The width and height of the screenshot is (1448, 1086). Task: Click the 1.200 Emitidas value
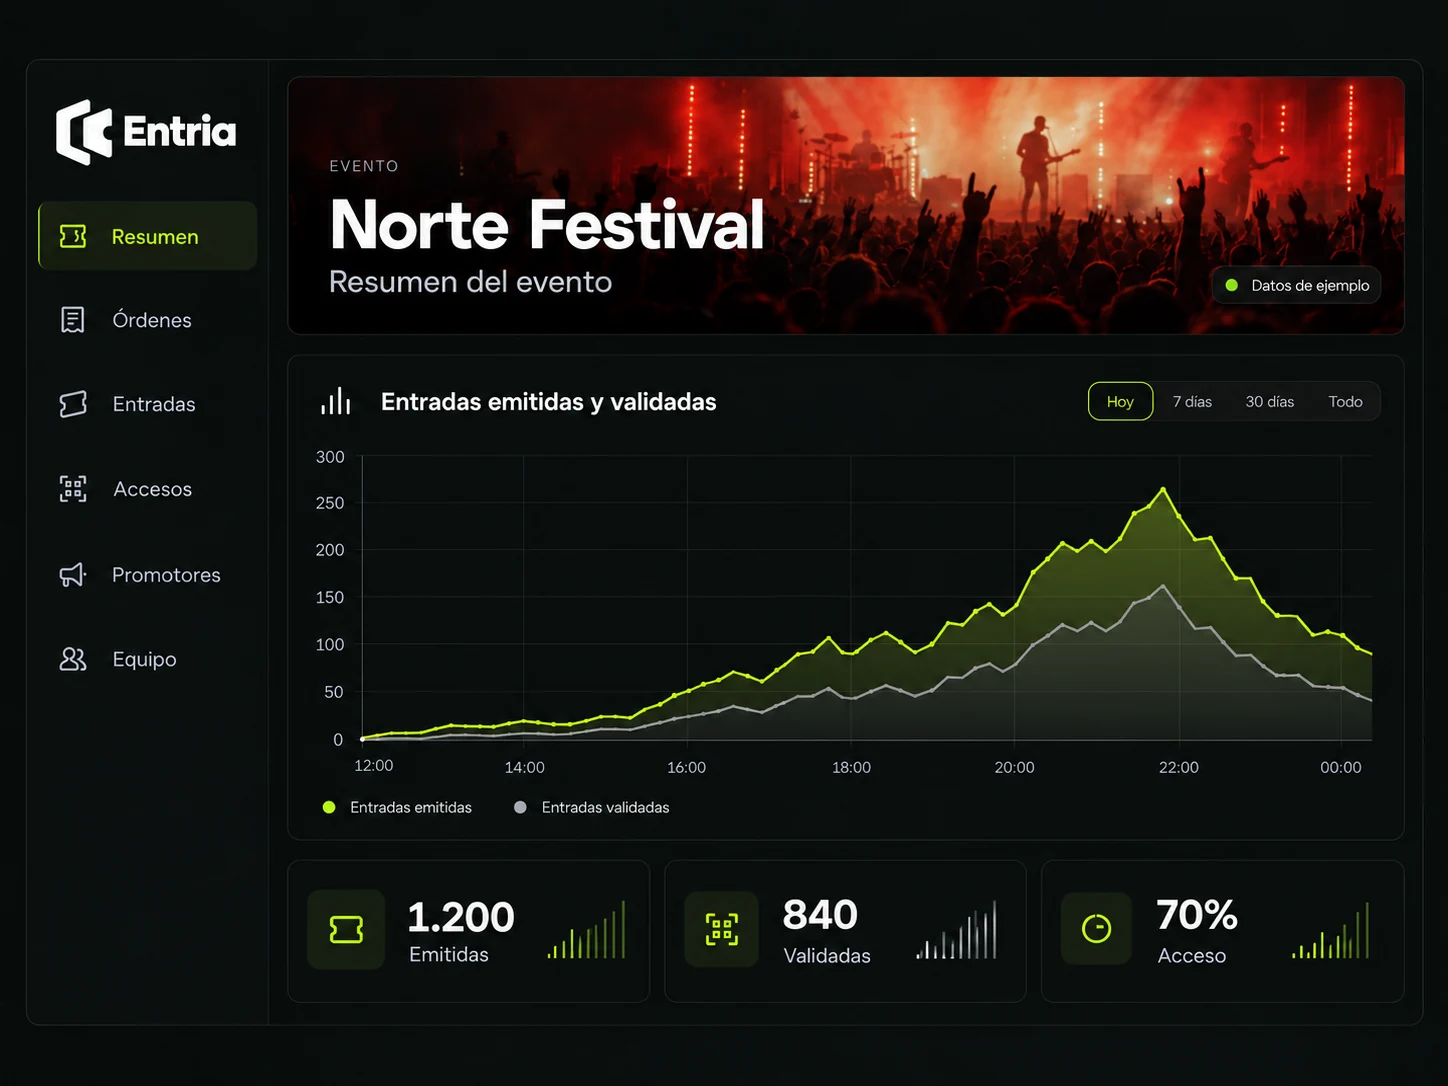click(x=461, y=917)
